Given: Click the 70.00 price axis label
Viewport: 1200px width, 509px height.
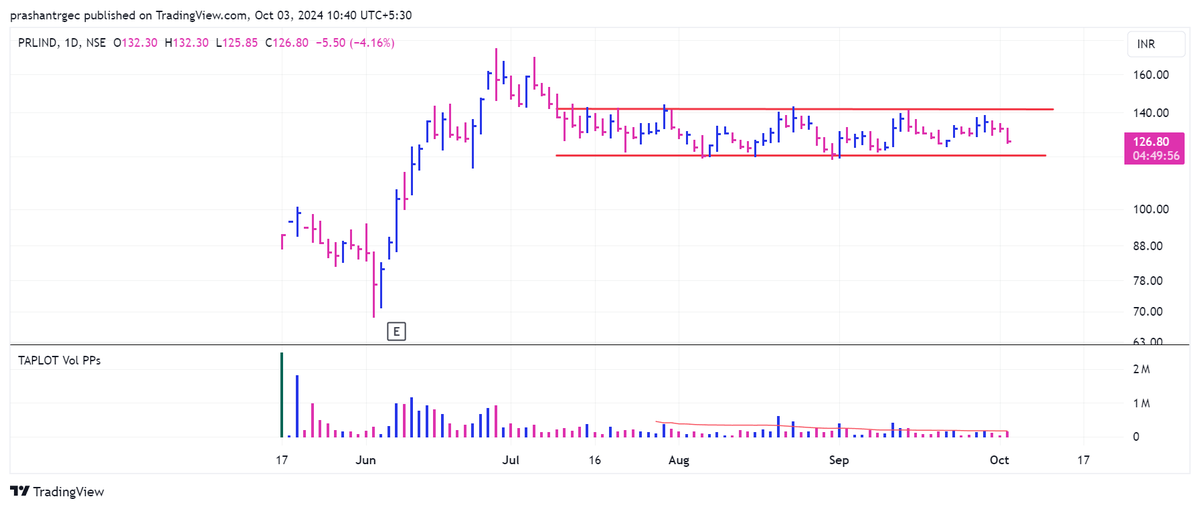Looking at the screenshot, I should click(x=1148, y=312).
